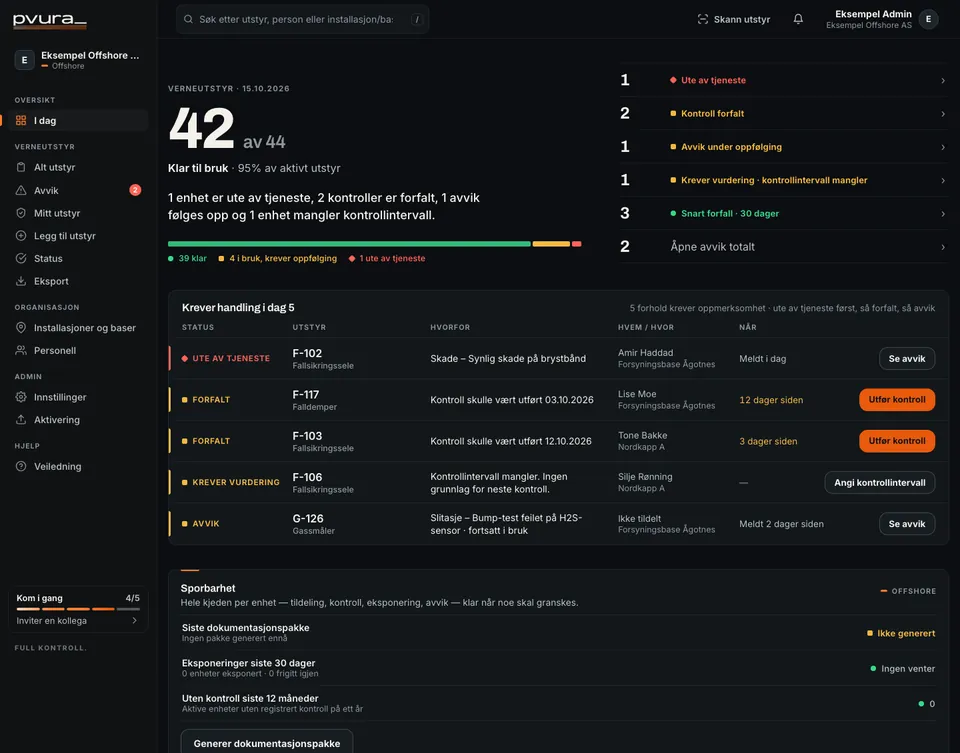
Task: Click the Aktivering upload icon
Action: 21,419
